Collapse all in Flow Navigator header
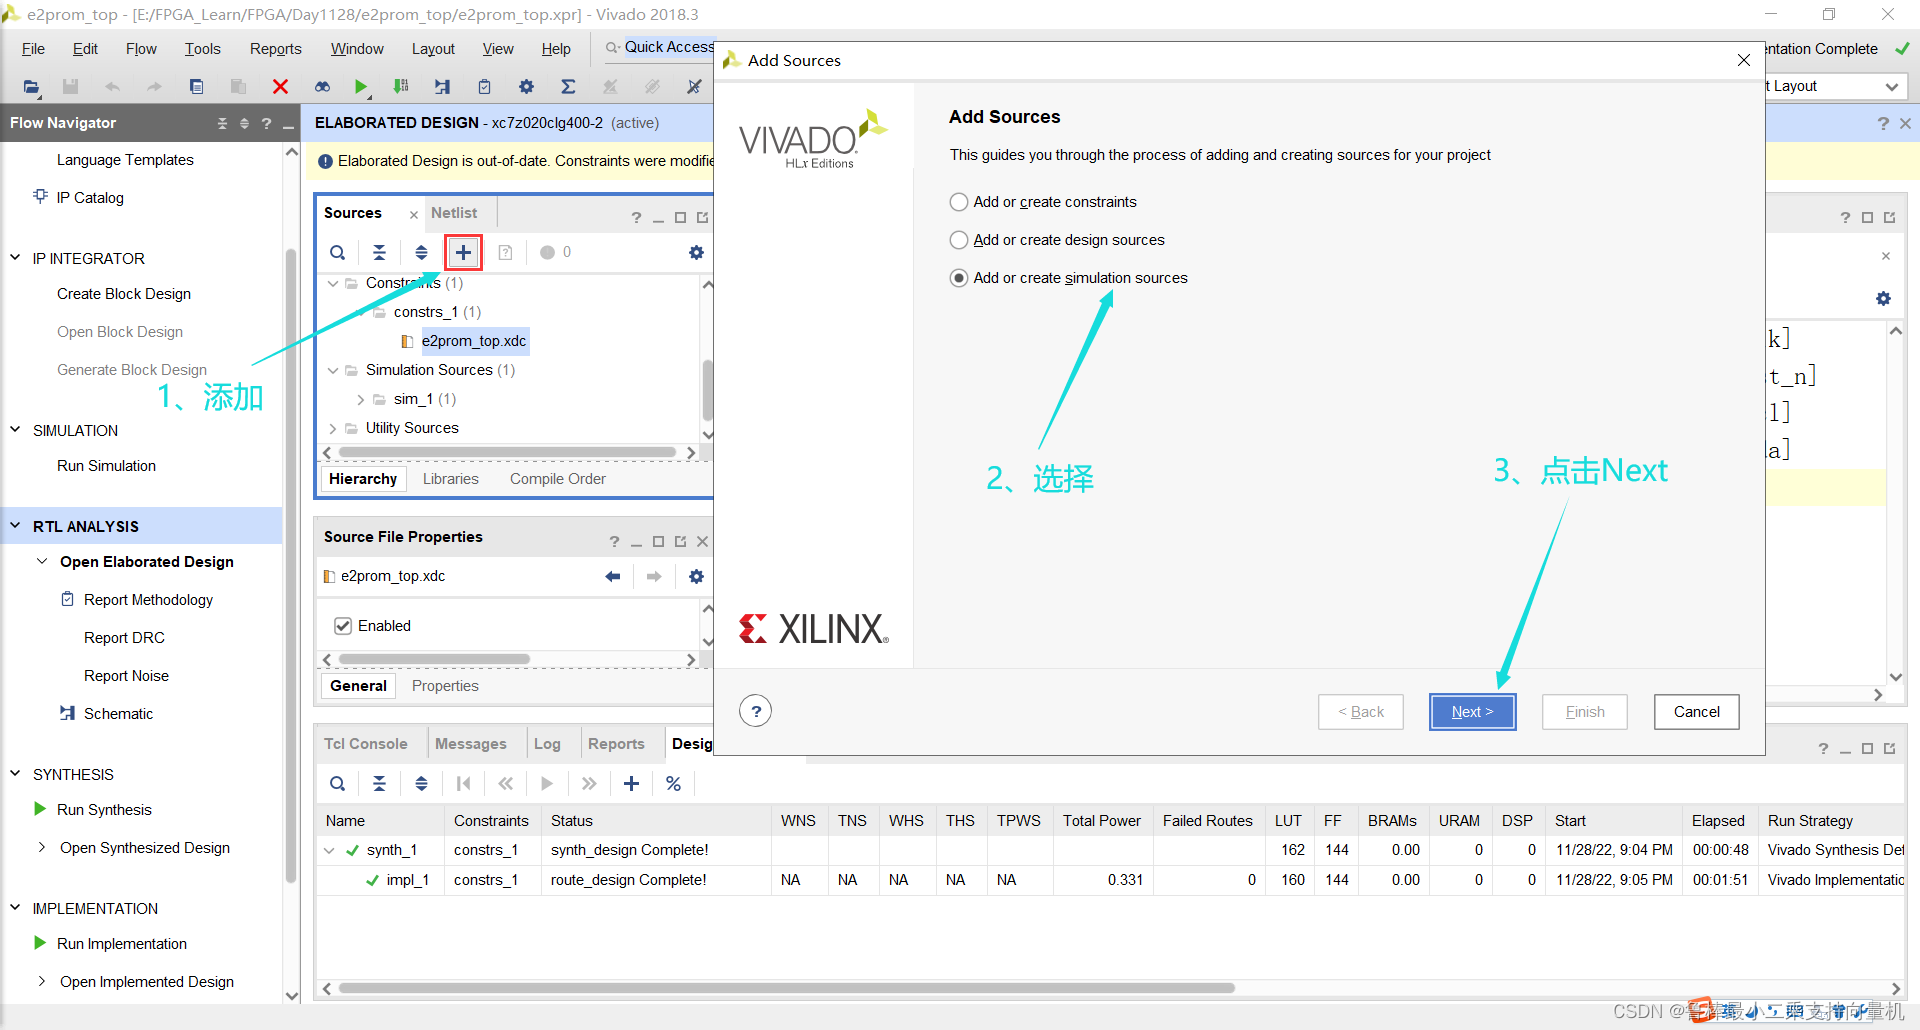Image resolution: width=1920 pixels, height=1030 pixels. 222,123
